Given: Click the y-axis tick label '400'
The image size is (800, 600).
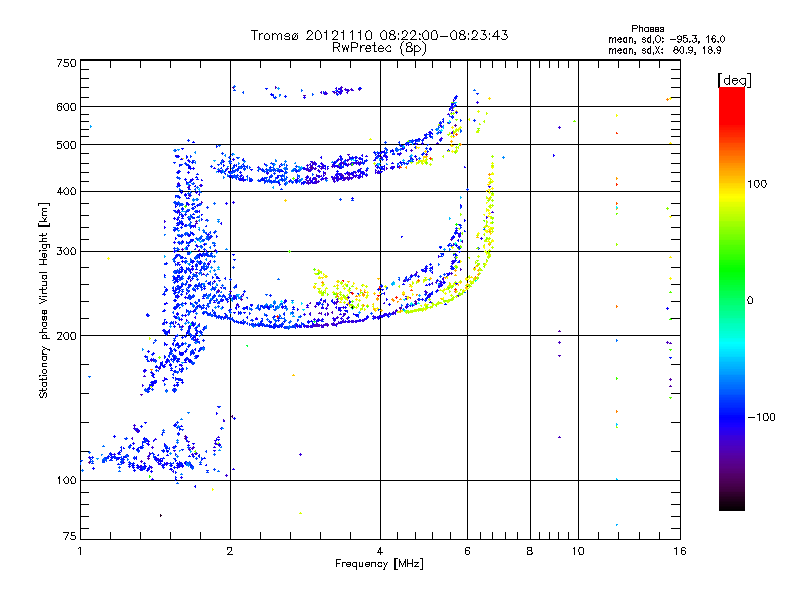Looking at the screenshot, I should coord(66,192).
